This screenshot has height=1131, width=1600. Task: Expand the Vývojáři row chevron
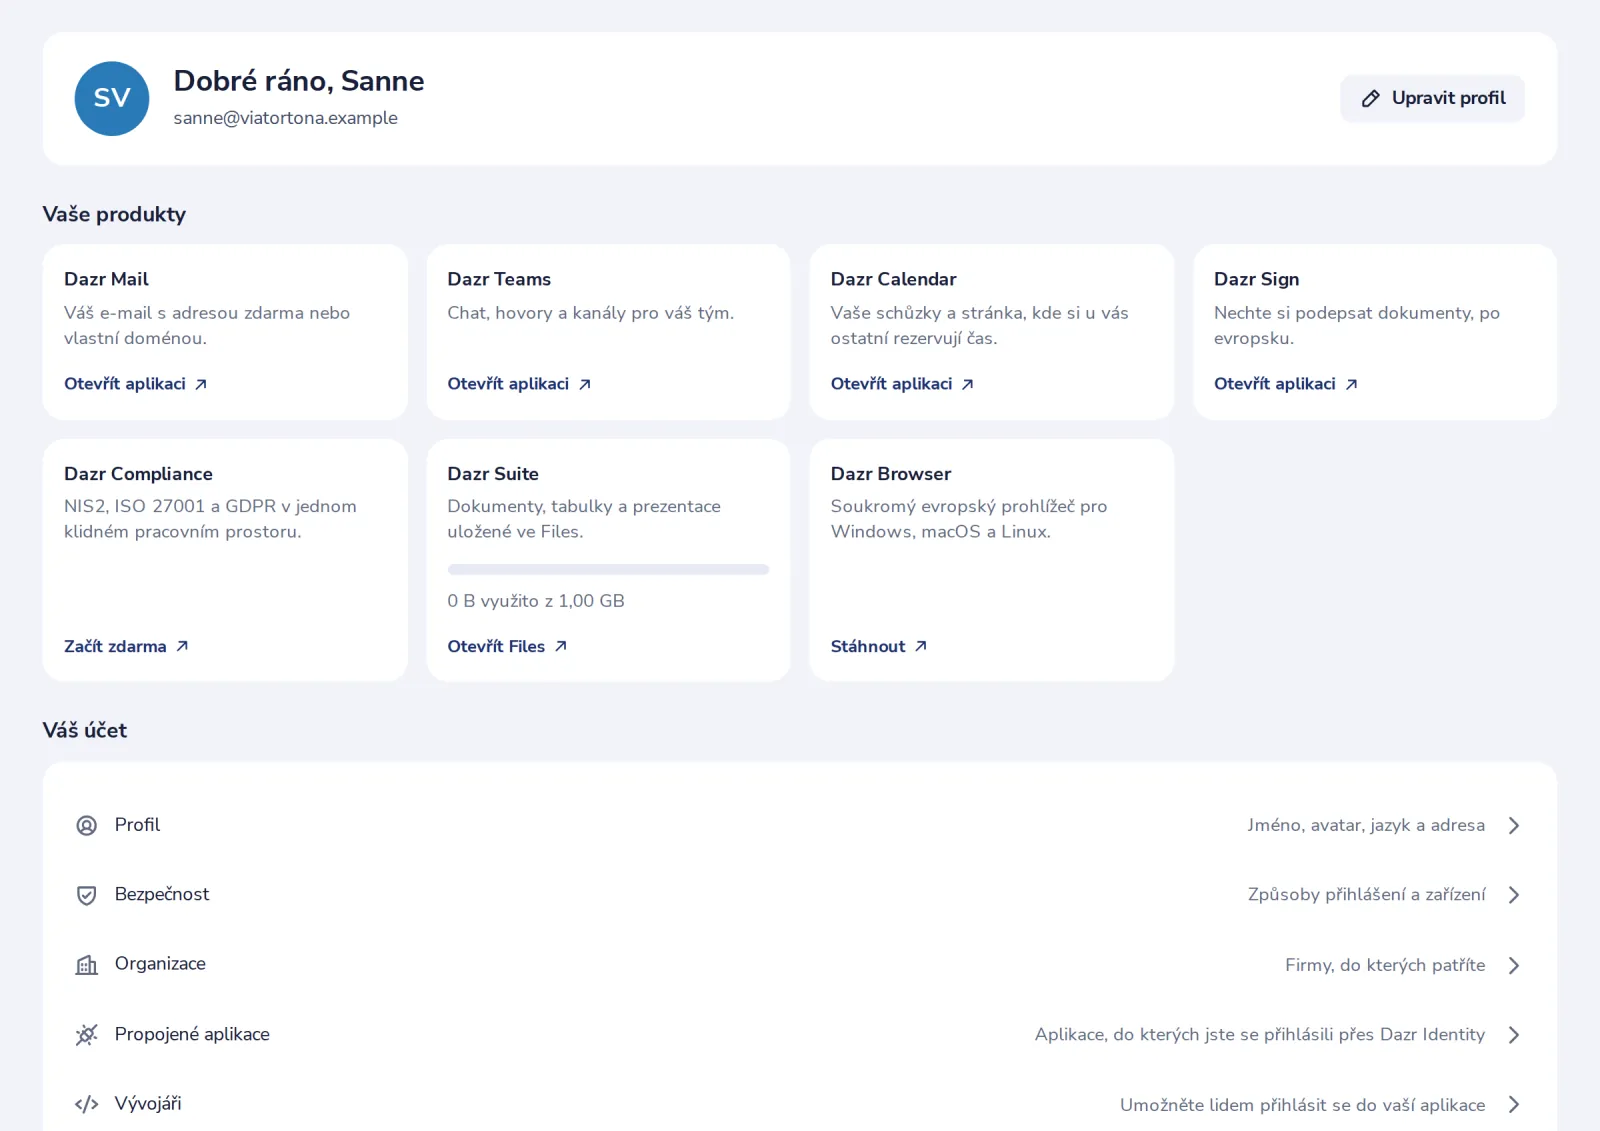(1514, 1104)
